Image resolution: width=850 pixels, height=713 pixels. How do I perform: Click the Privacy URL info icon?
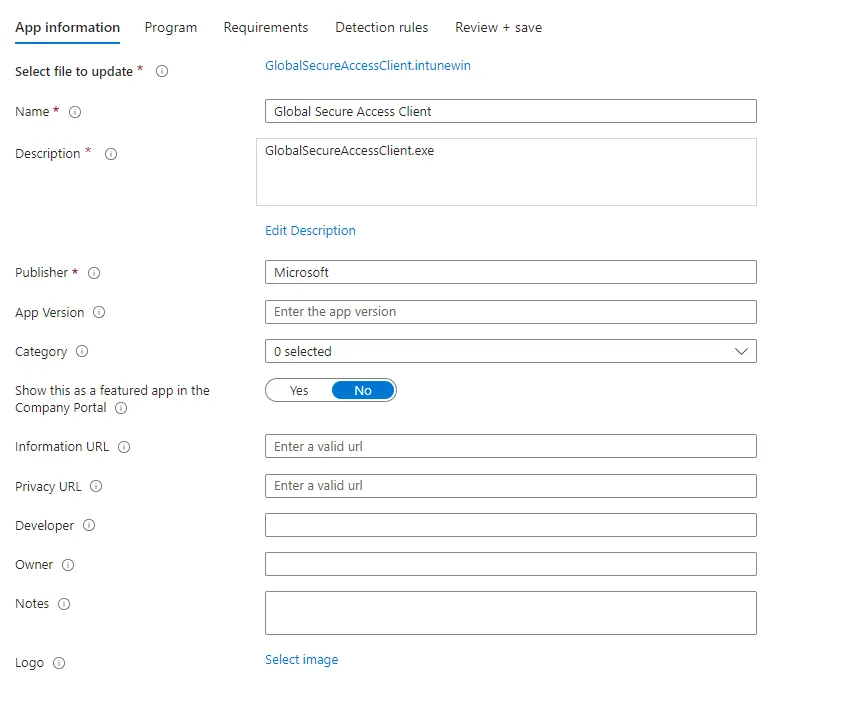pos(96,486)
